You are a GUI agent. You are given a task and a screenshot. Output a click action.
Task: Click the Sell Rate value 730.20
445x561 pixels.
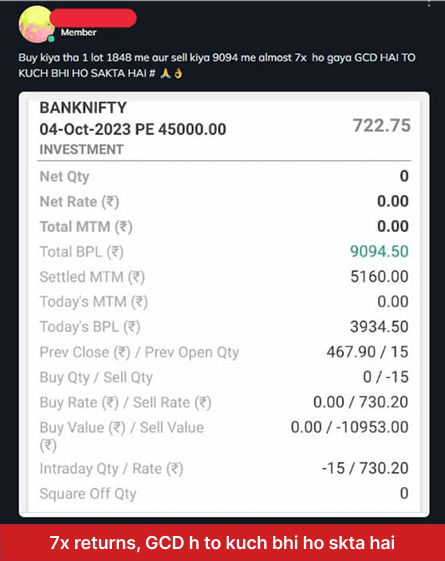tap(384, 402)
